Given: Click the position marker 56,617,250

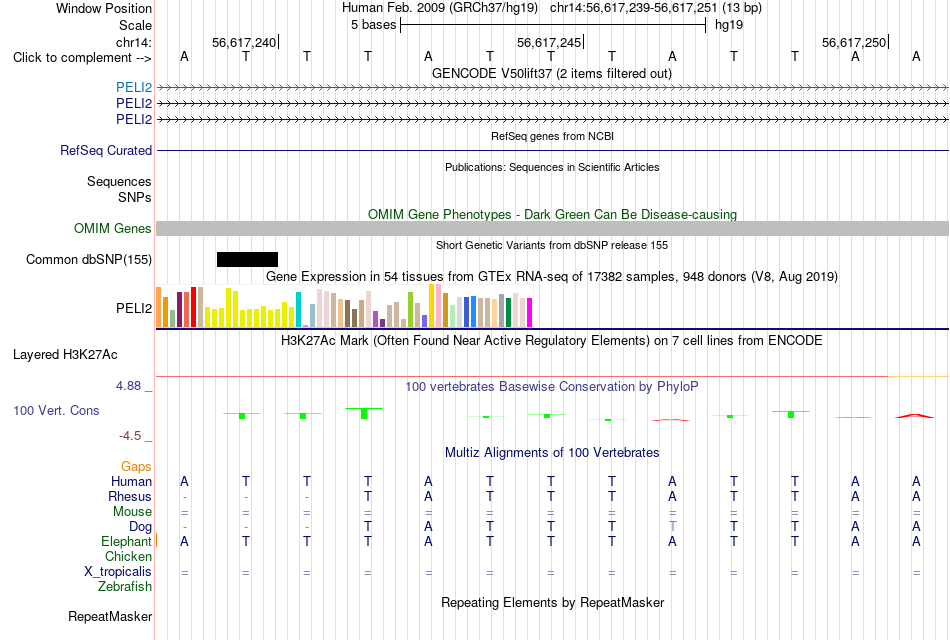Looking at the screenshot, I should tap(854, 42).
